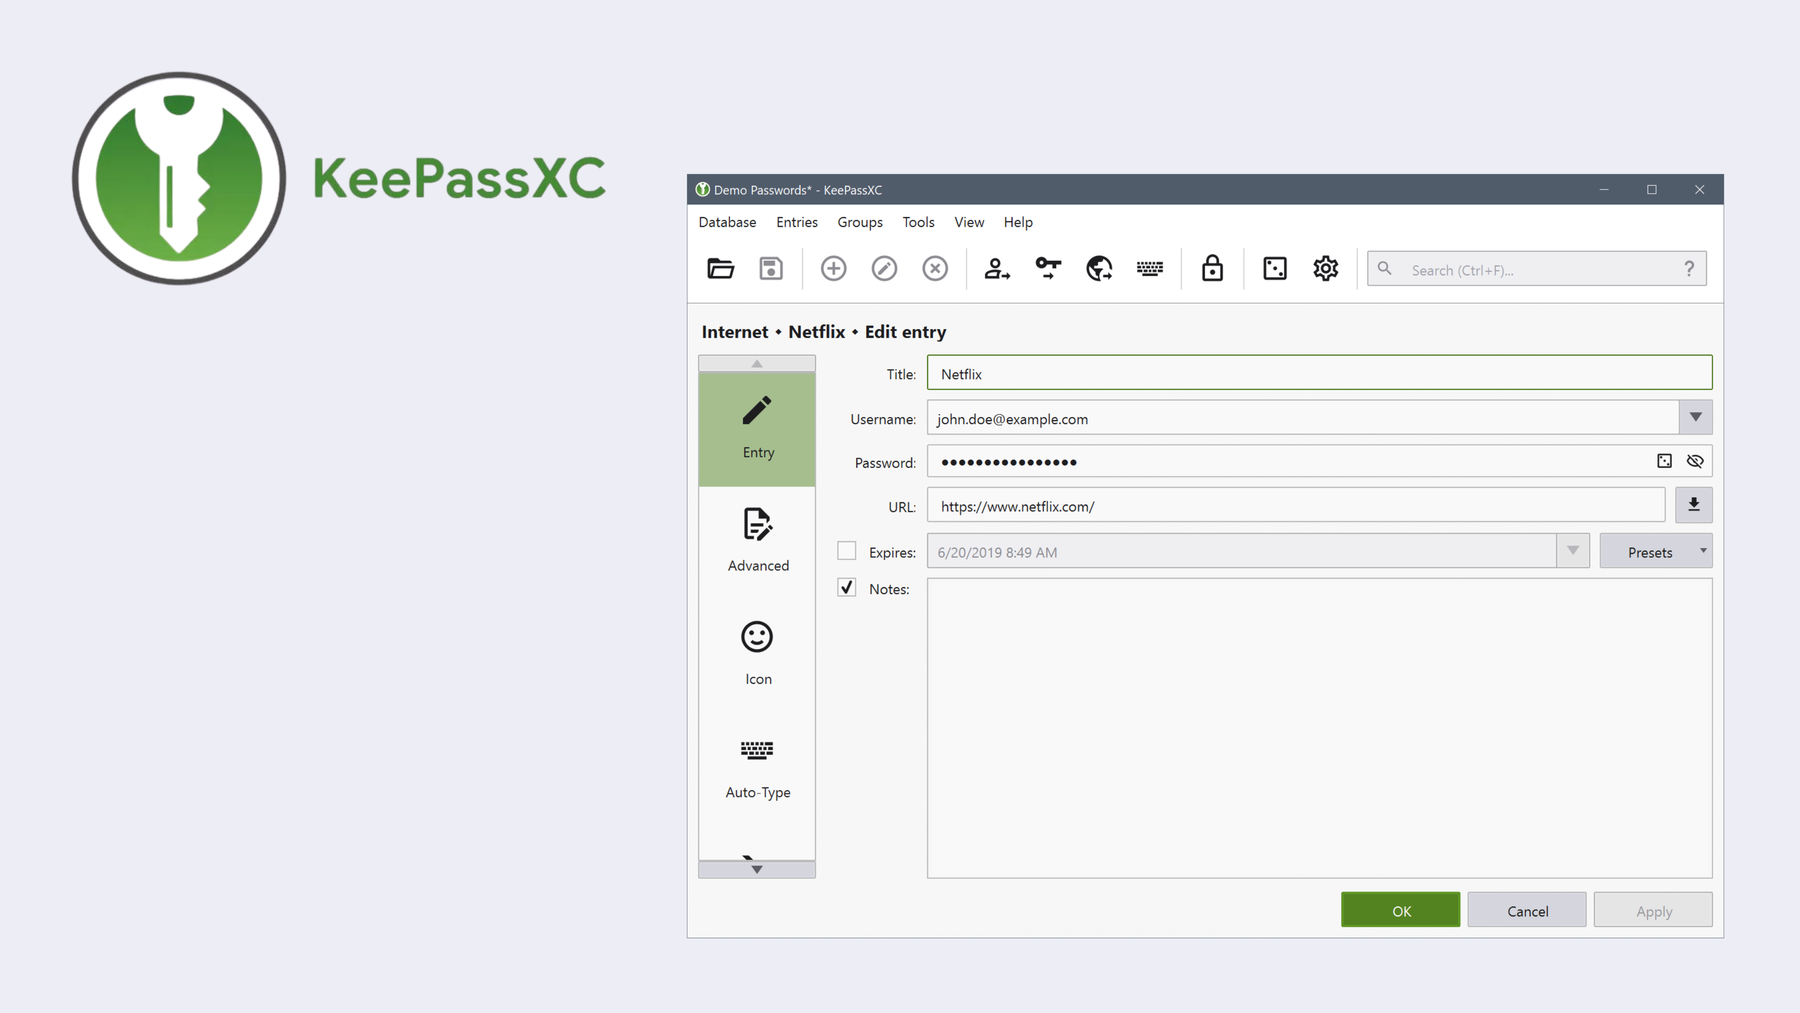Copy username with person-arrow icon
The image size is (1800, 1013).
[x=997, y=268]
